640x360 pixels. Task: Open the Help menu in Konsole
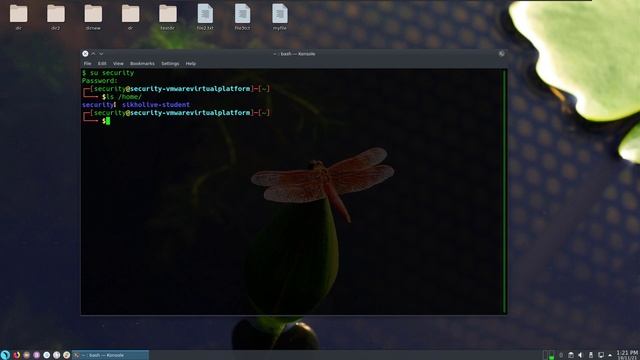(x=191, y=64)
